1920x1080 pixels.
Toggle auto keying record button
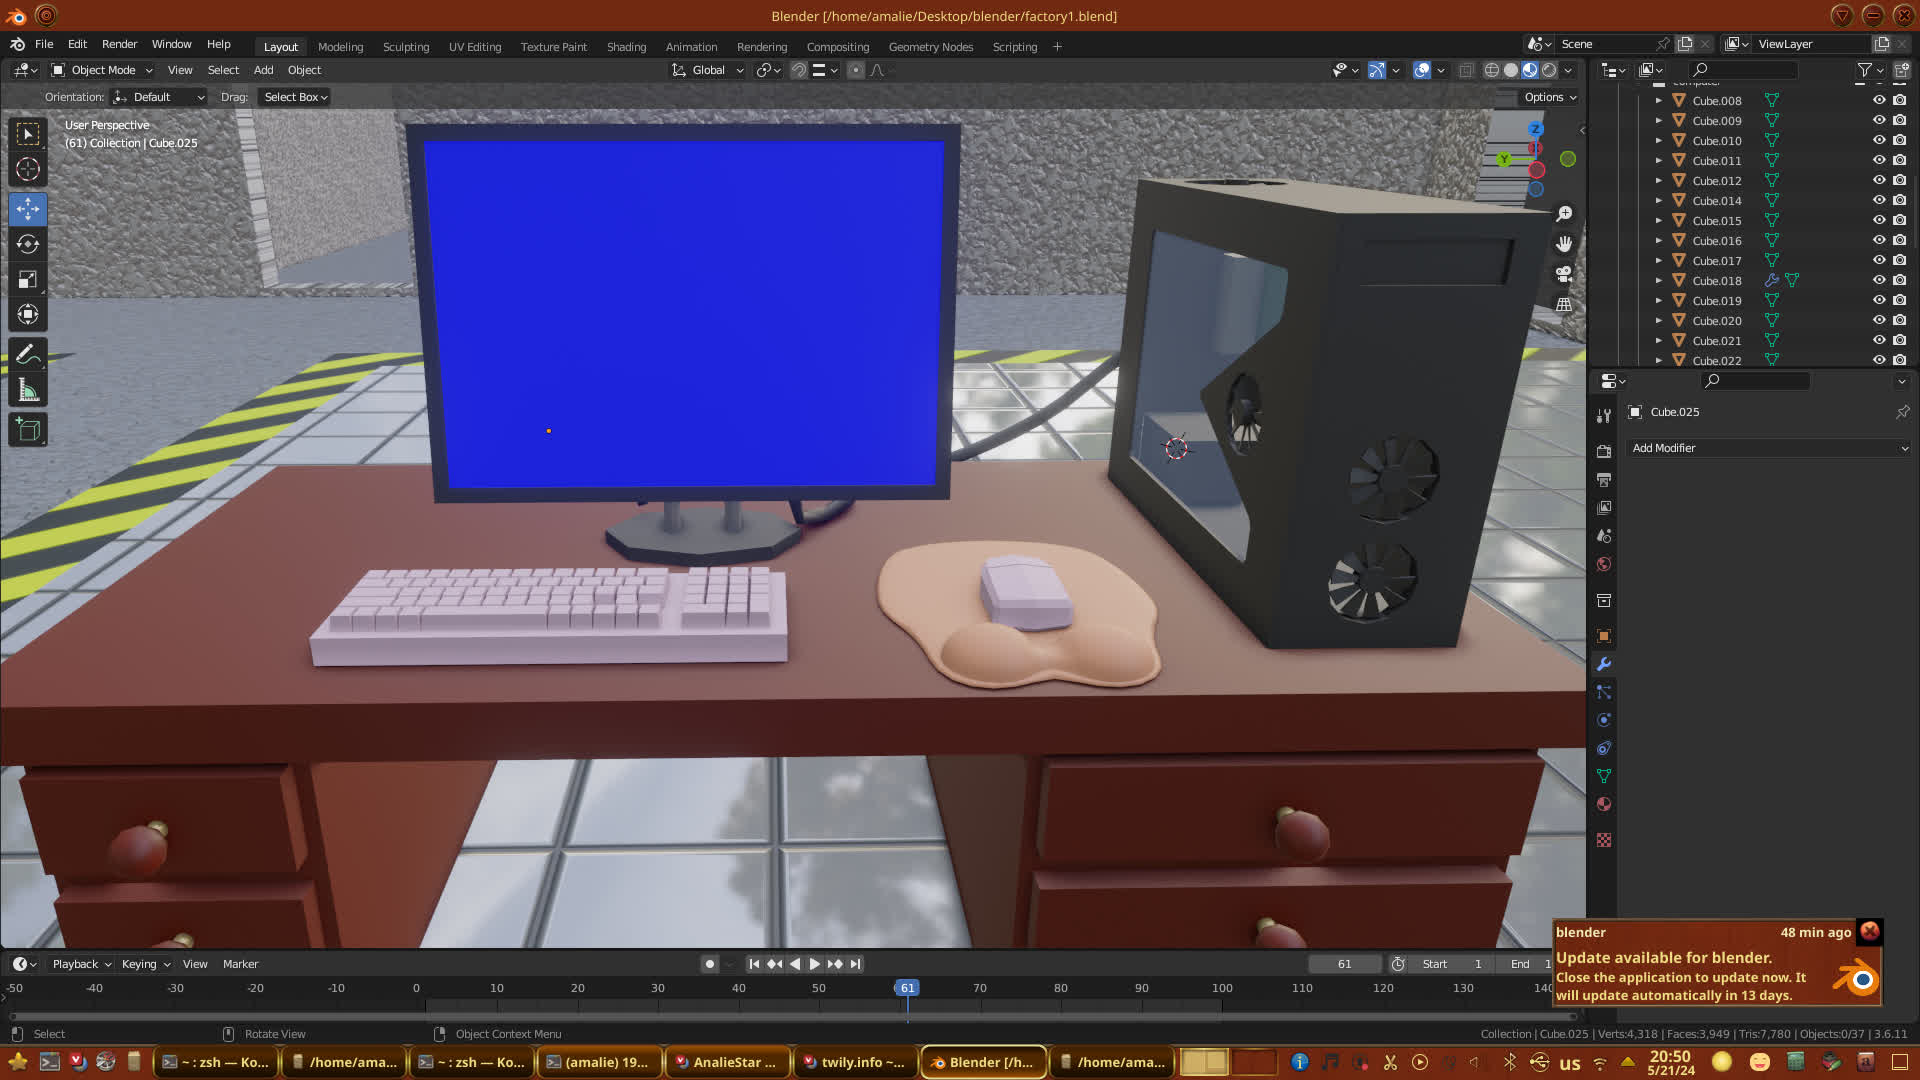point(710,964)
